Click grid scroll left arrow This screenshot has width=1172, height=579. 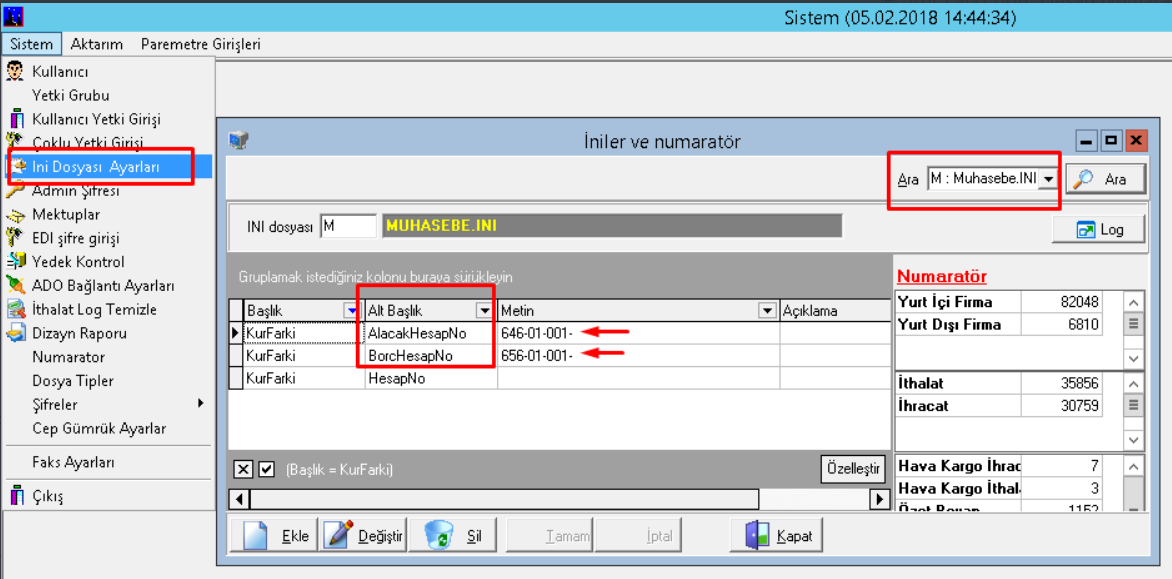[239, 498]
